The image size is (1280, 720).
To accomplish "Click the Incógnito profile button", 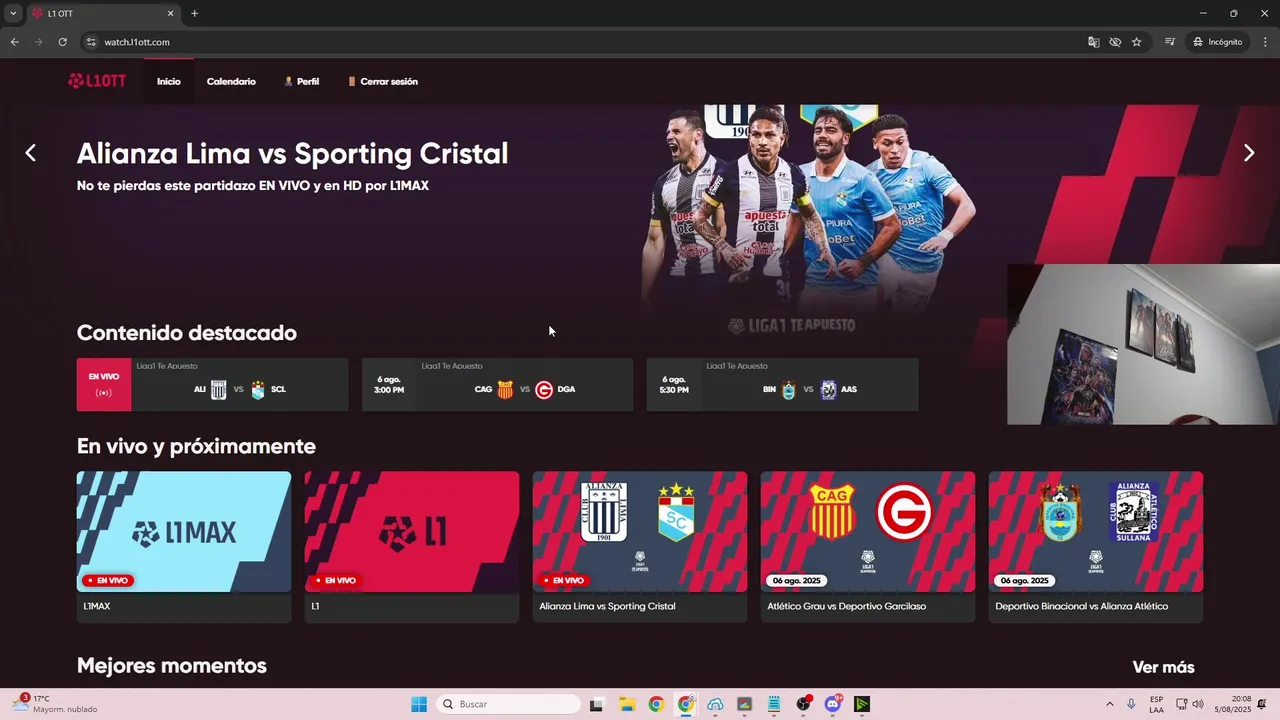I will (1217, 42).
